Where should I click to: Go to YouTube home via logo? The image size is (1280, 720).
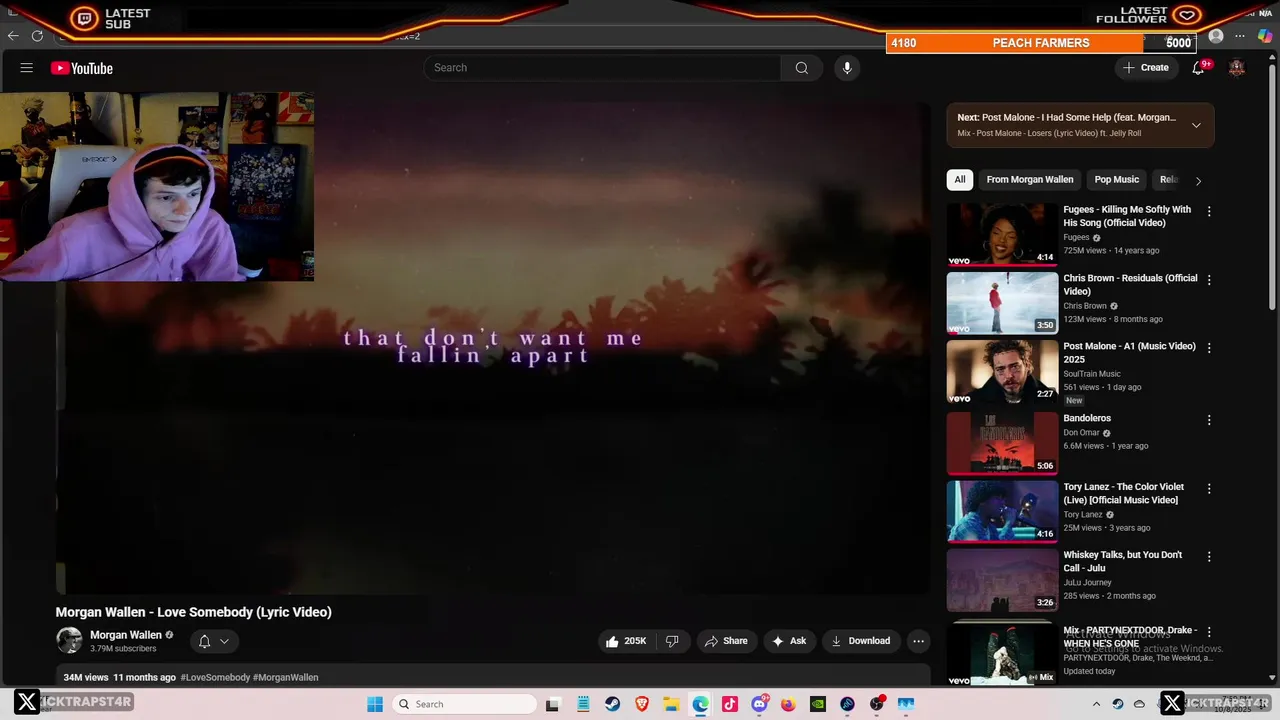point(82,68)
